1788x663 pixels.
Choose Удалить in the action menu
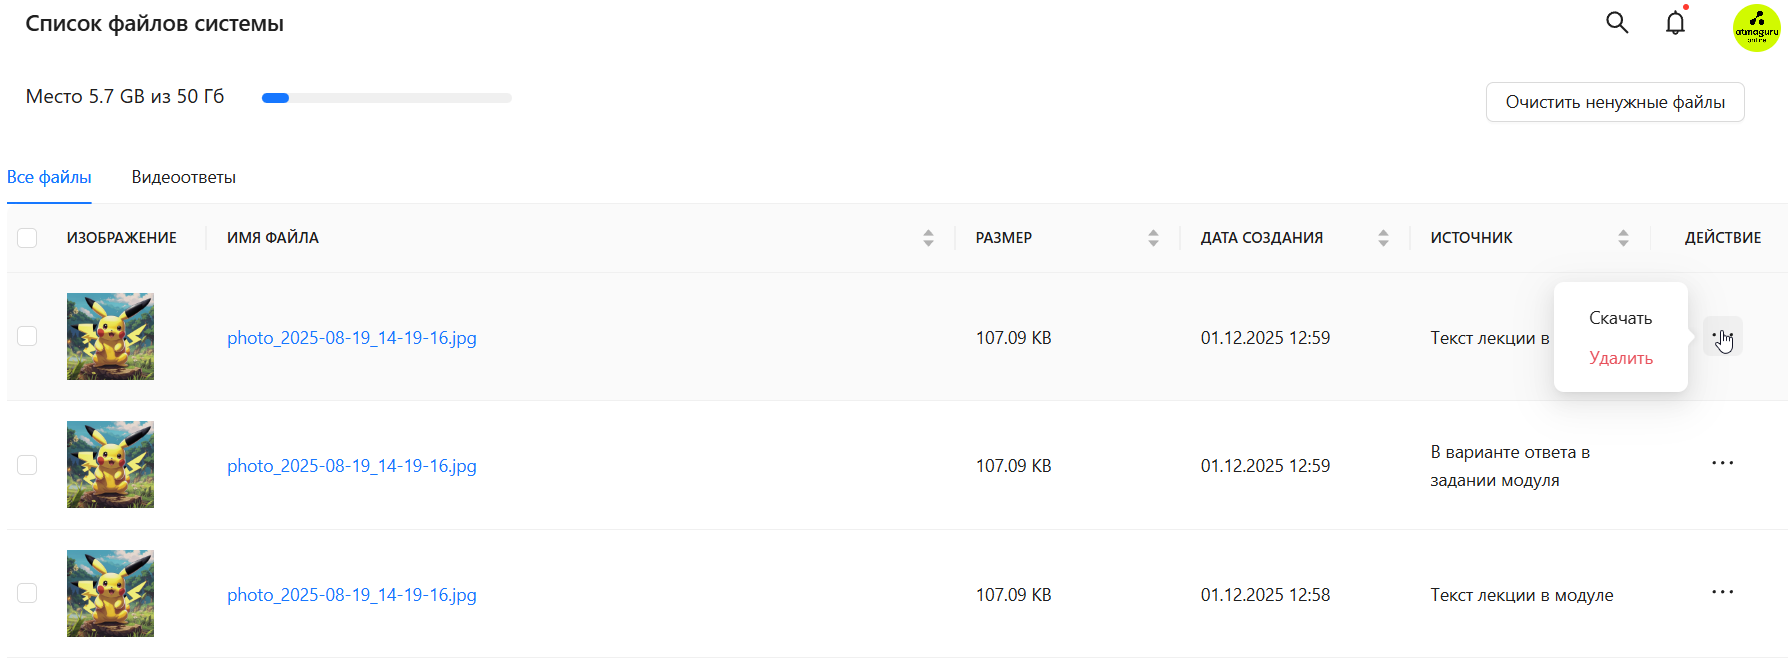(1620, 358)
